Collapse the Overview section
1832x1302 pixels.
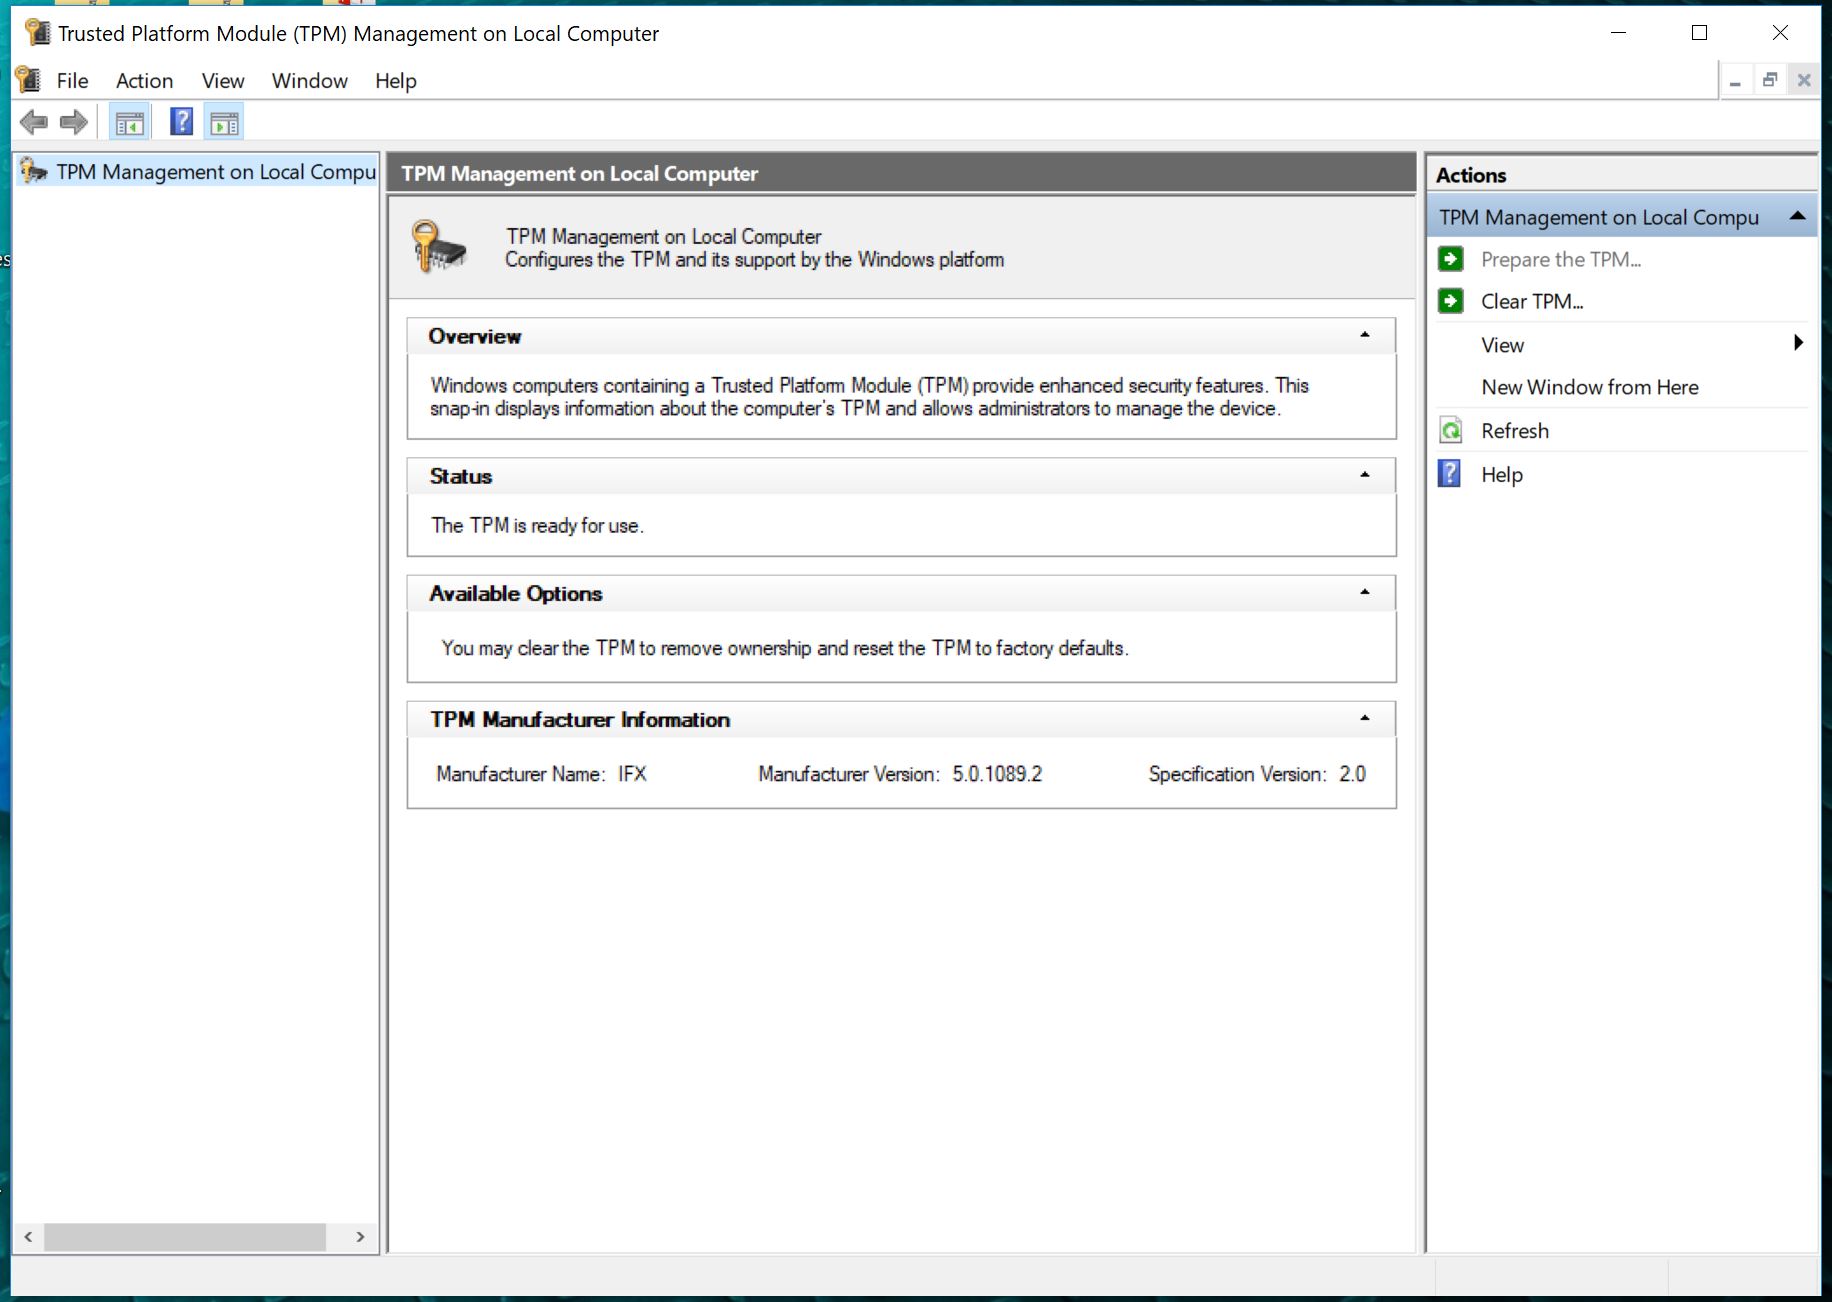point(1365,335)
